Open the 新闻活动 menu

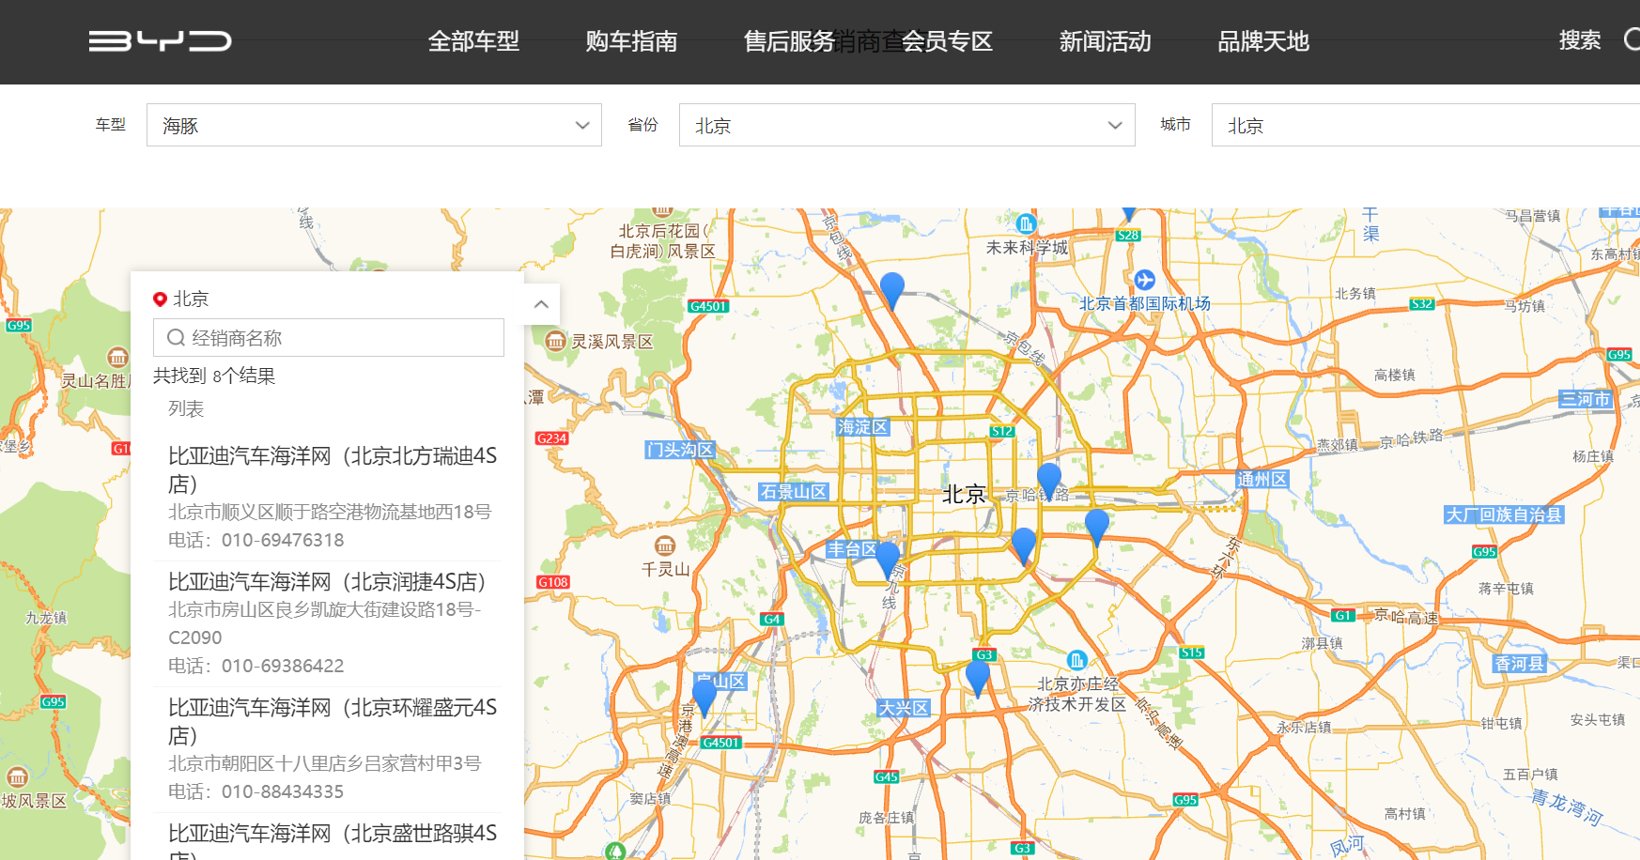1105,41
